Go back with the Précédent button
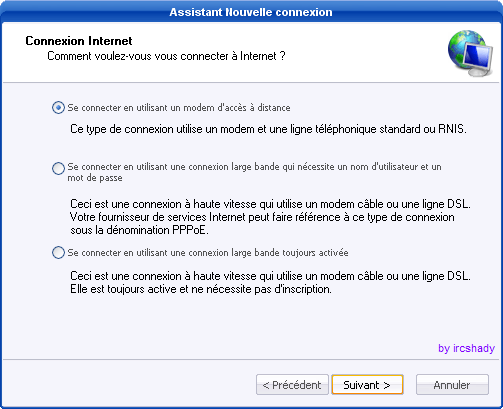This screenshot has height=409, width=503. (292, 385)
